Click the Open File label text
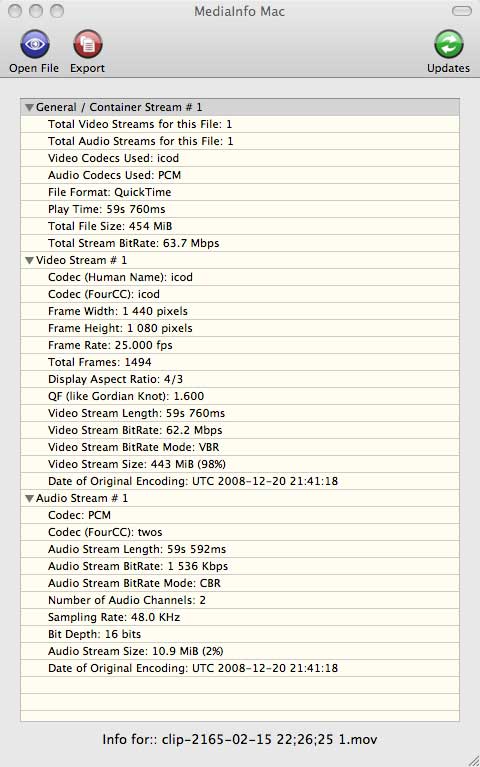This screenshot has width=480, height=767. click(x=34, y=68)
